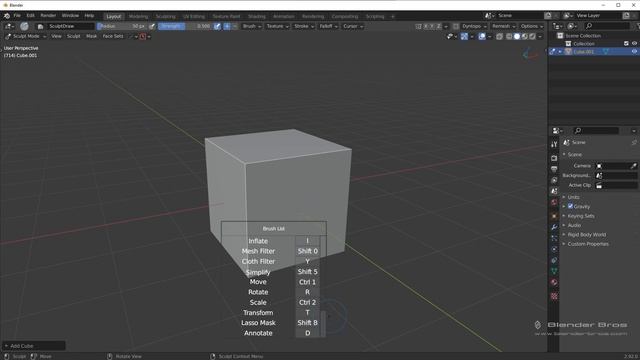Open the Render properties tab icon

[x=554, y=158]
